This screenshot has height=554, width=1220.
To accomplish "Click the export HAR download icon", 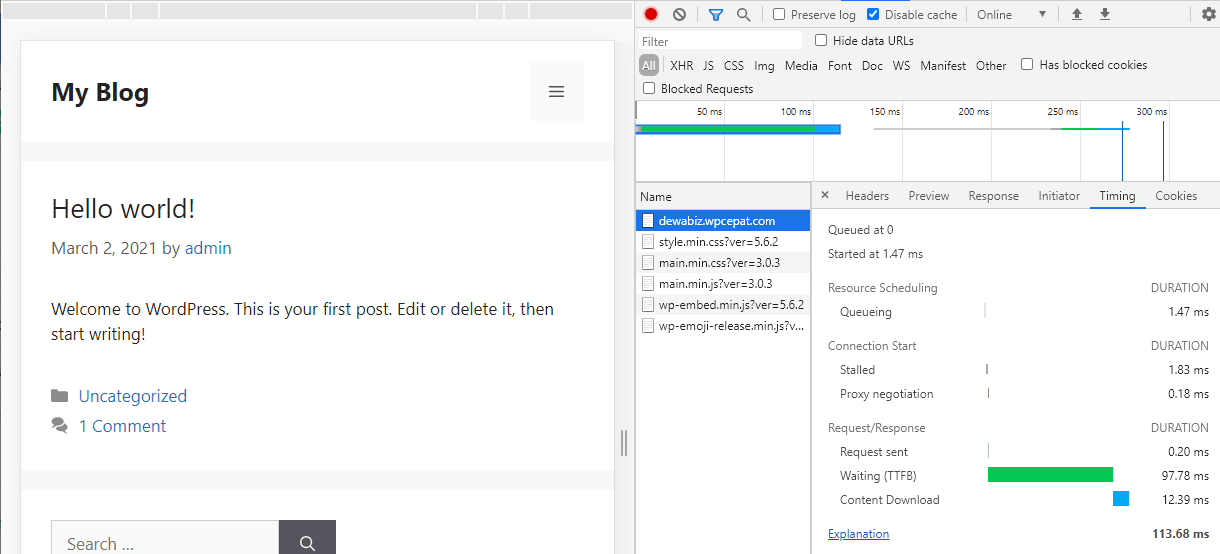I will (1105, 15).
